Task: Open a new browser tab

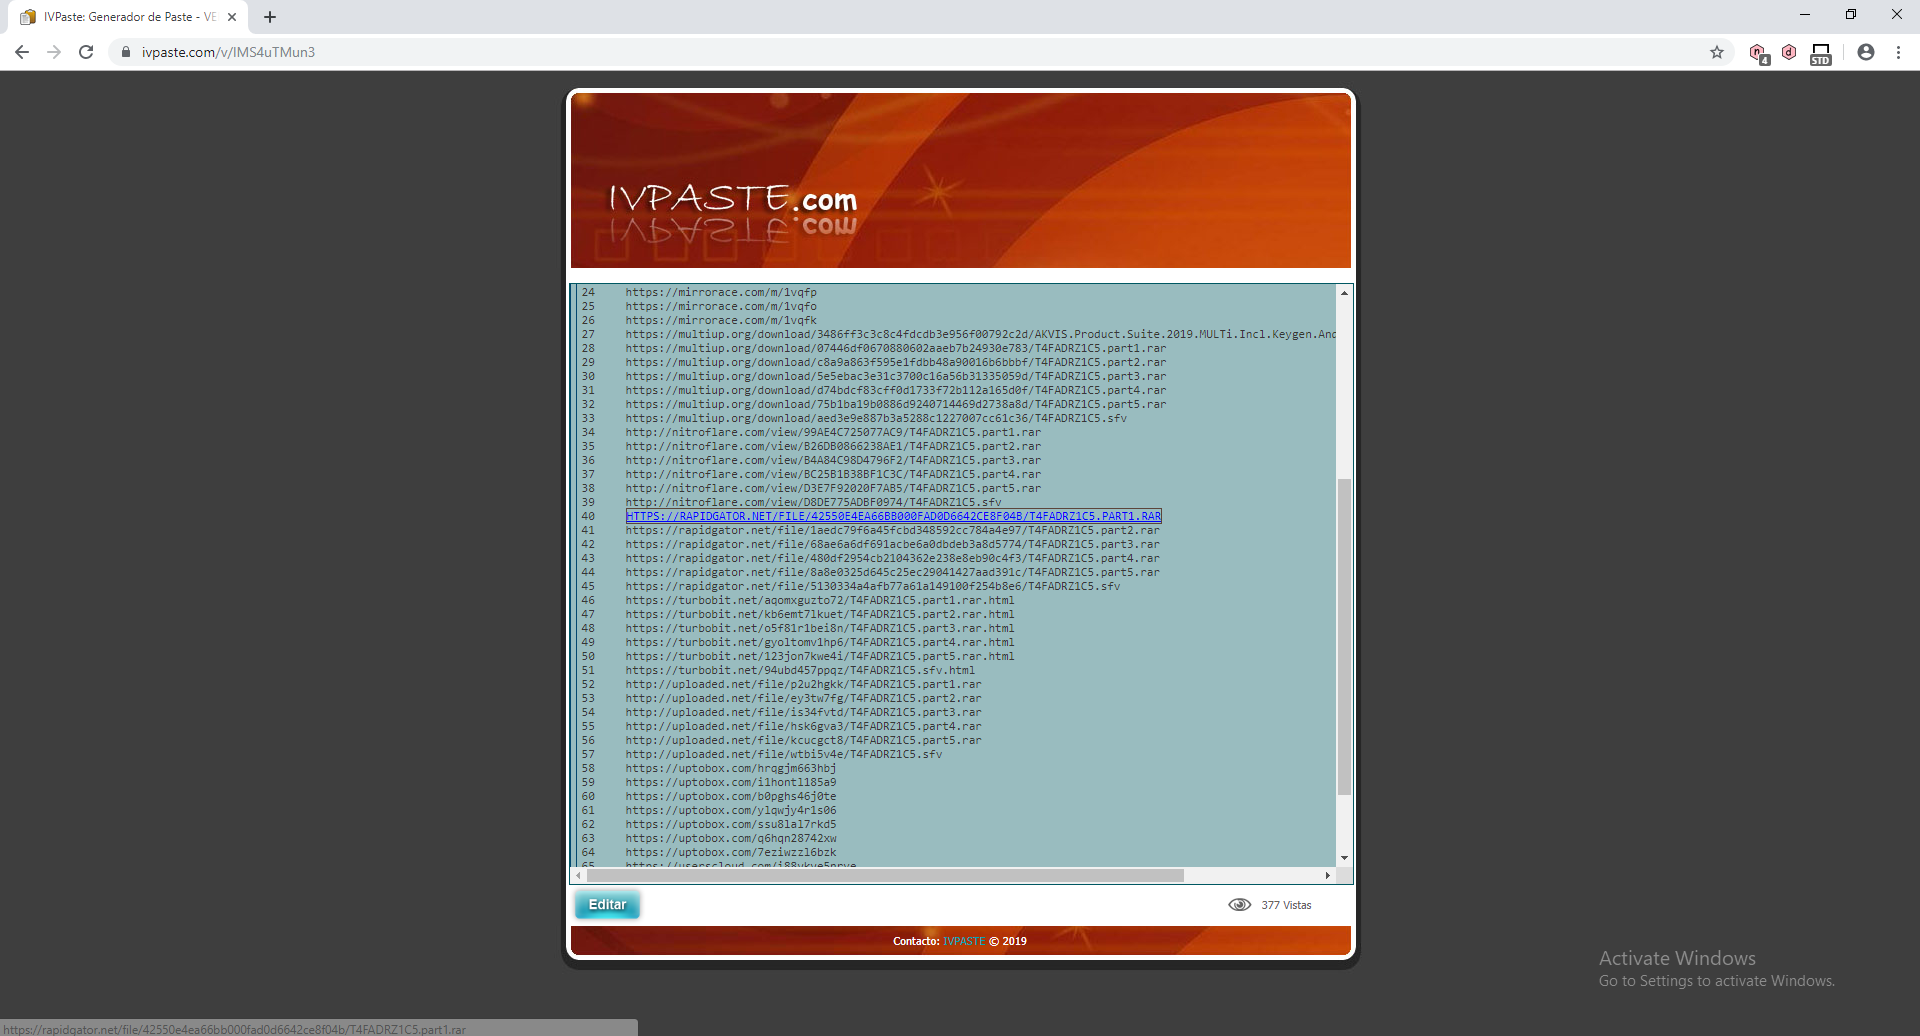Action: tap(269, 16)
